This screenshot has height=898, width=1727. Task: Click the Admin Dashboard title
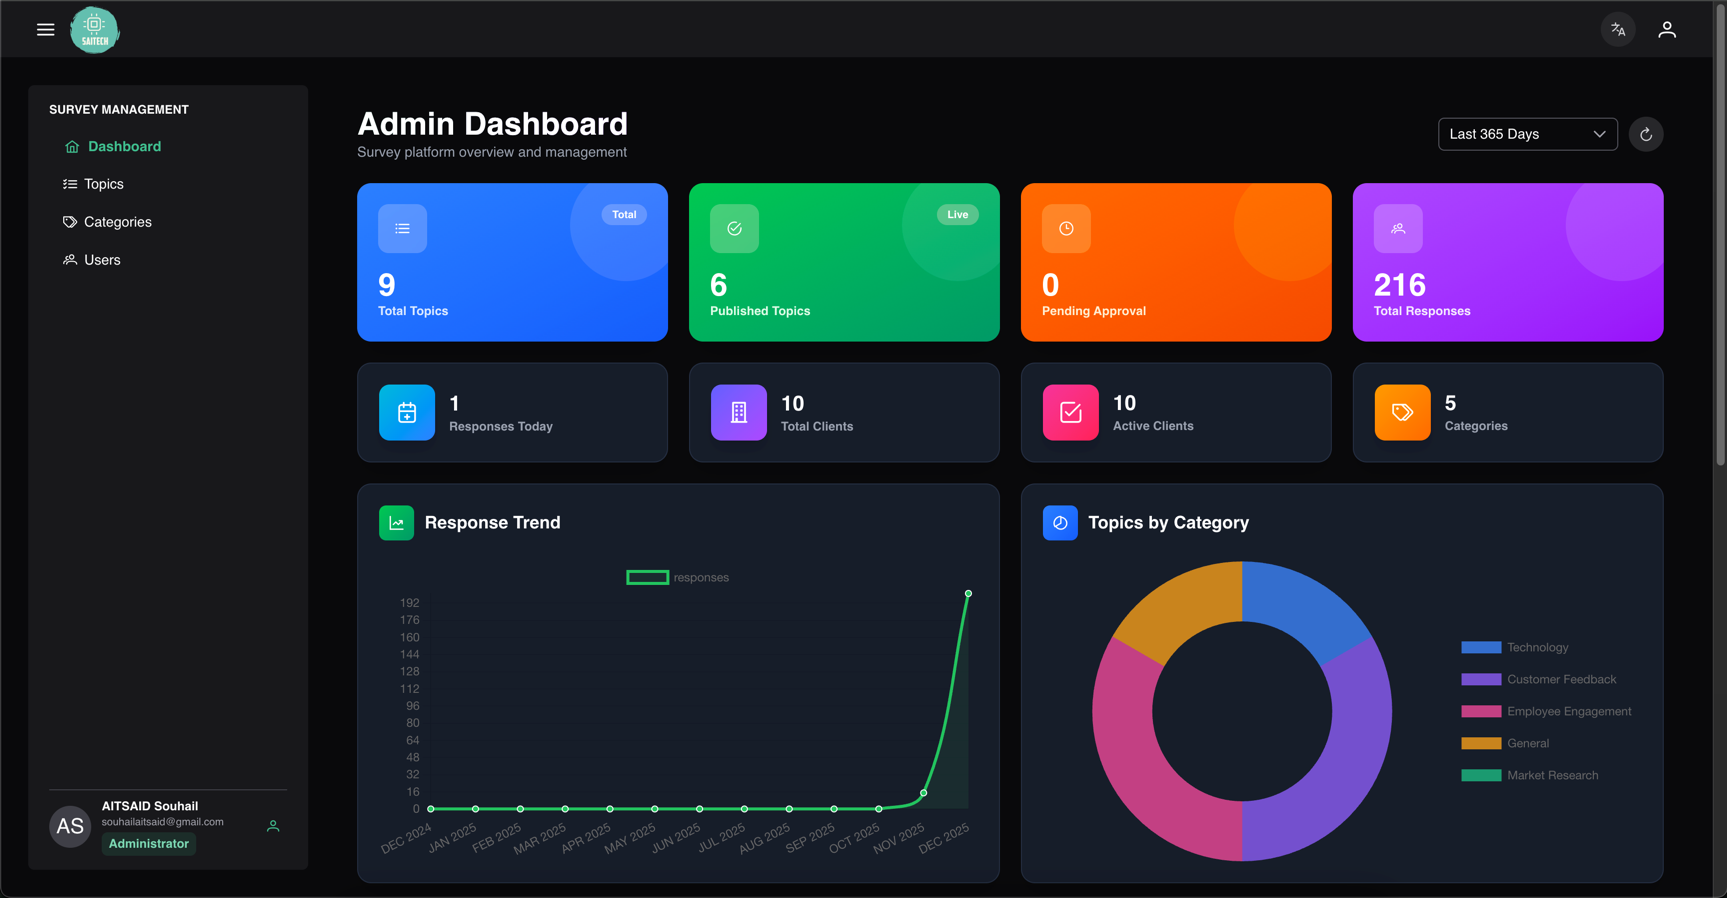click(492, 124)
